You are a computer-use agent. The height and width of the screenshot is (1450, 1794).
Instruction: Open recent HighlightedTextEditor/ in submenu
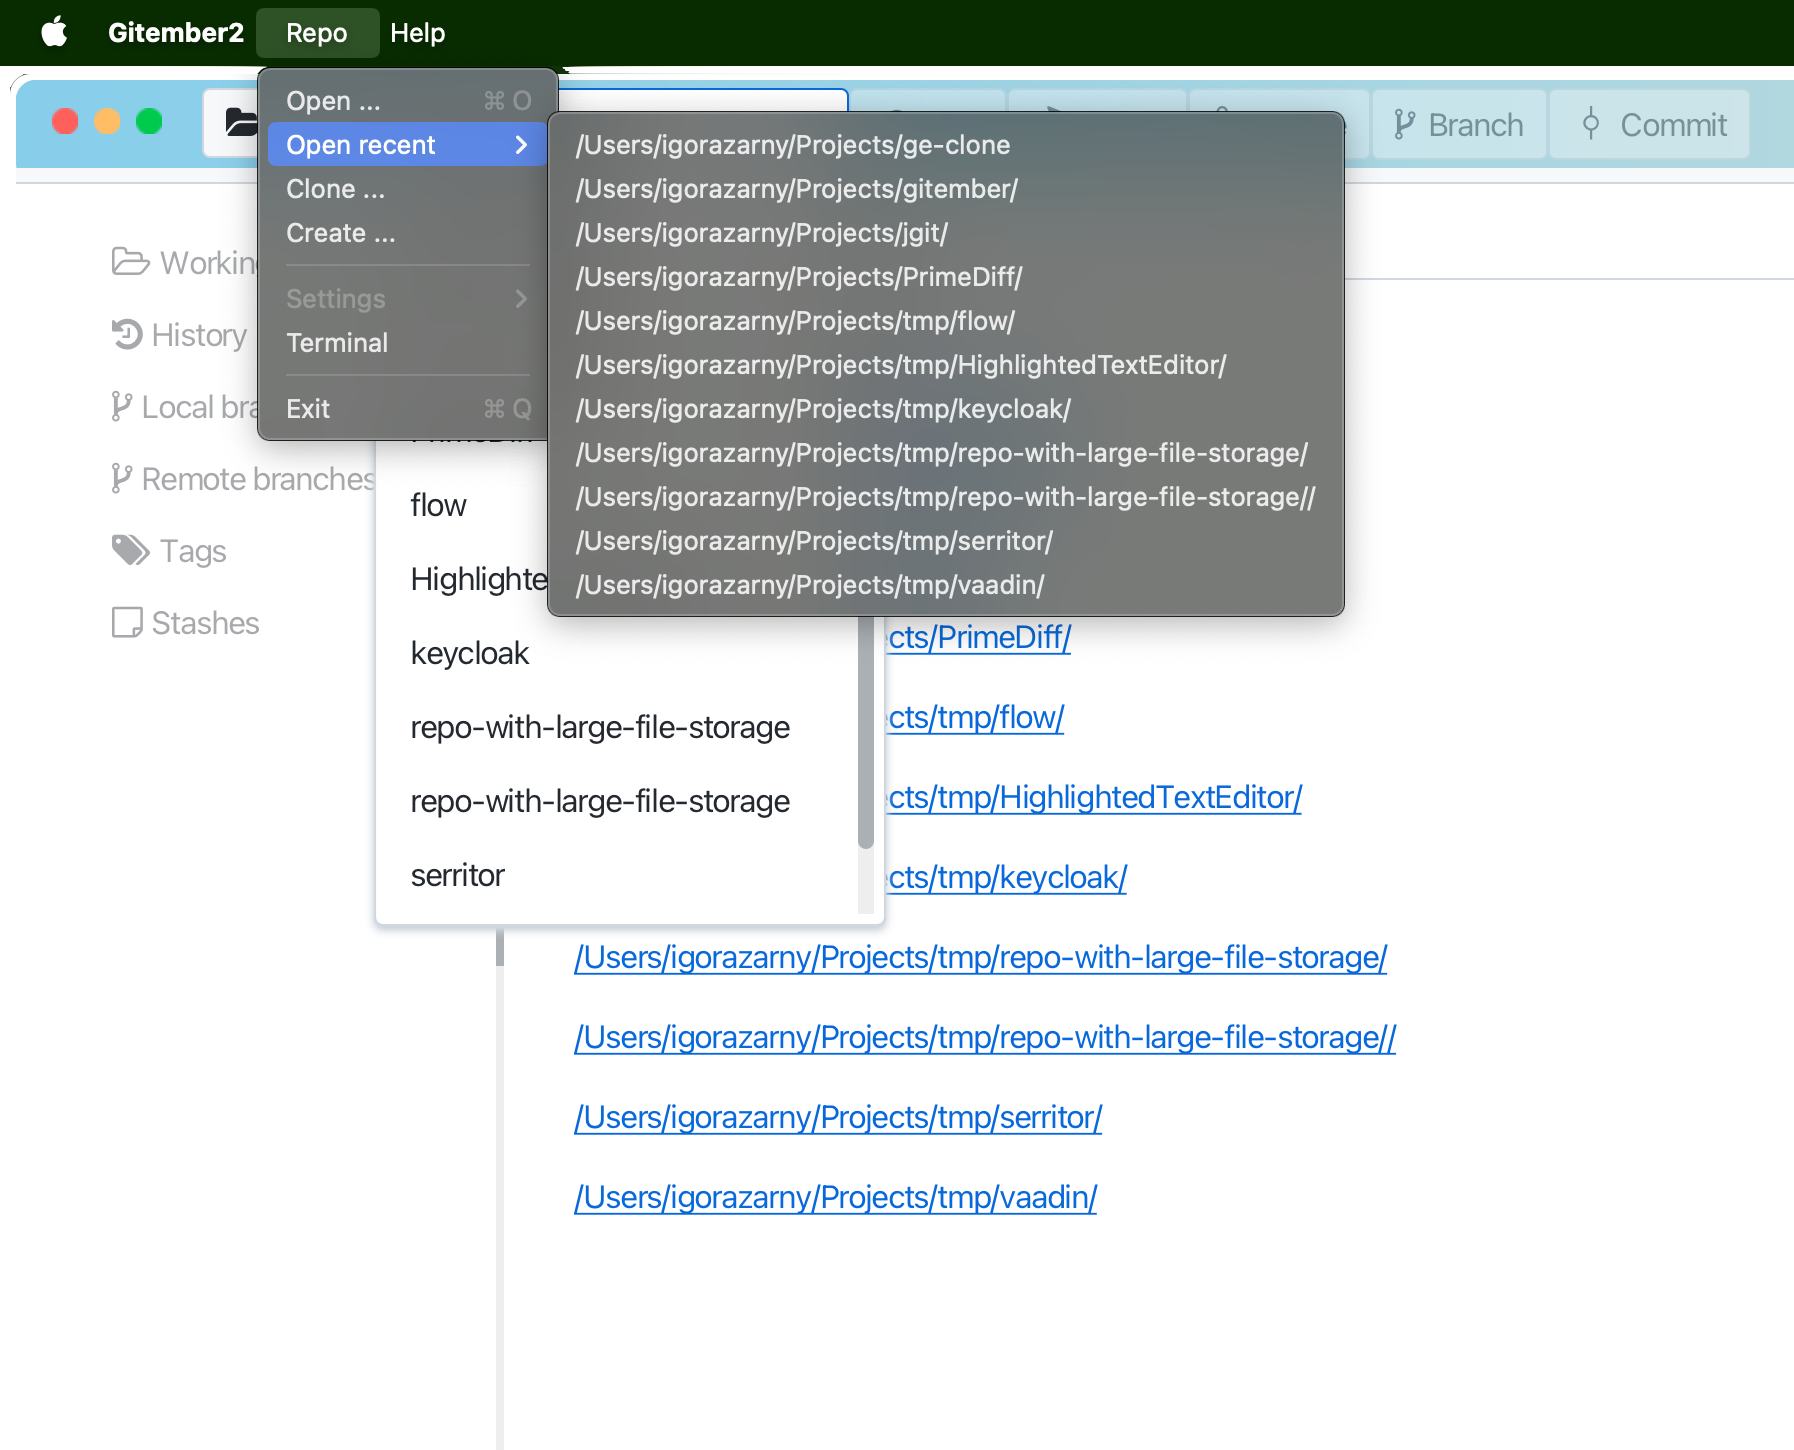click(946, 365)
